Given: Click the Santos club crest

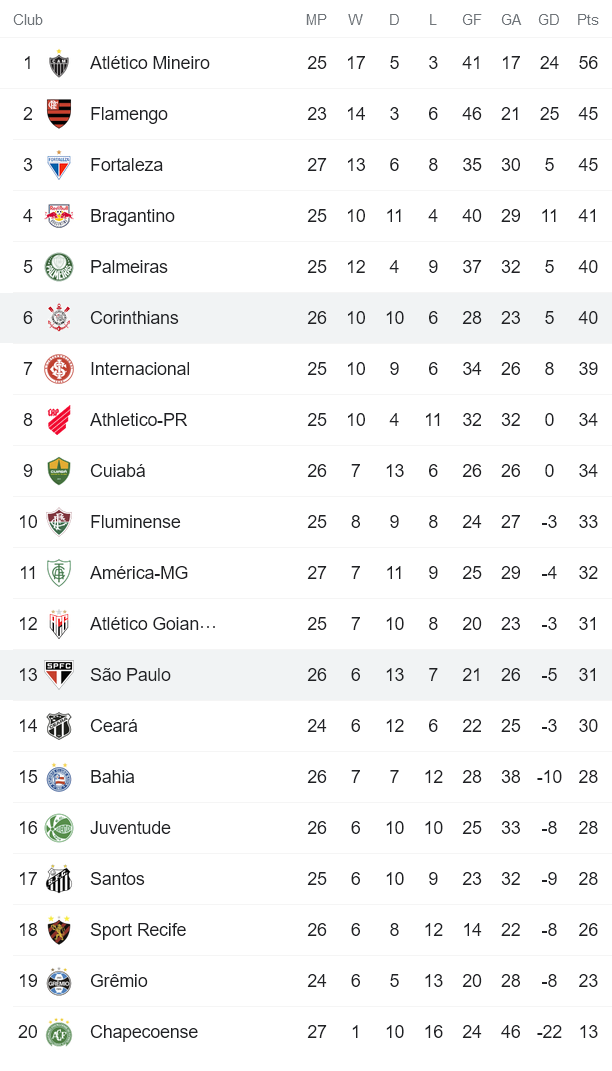Looking at the screenshot, I should (59, 879).
